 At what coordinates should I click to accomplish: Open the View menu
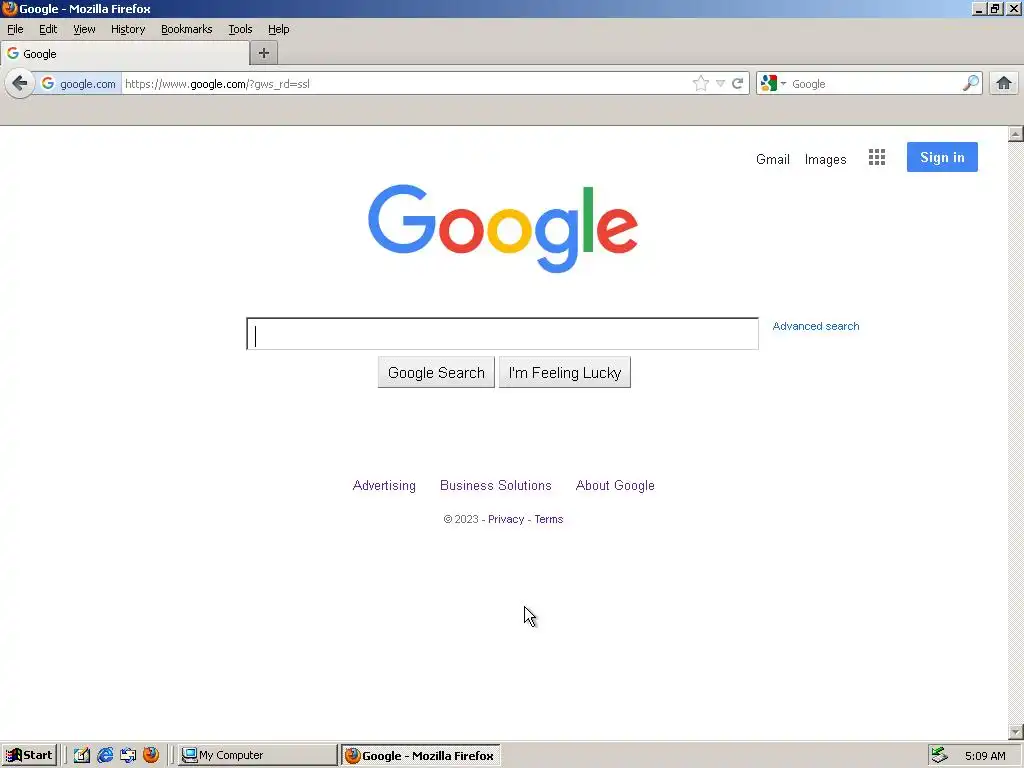[84, 29]
